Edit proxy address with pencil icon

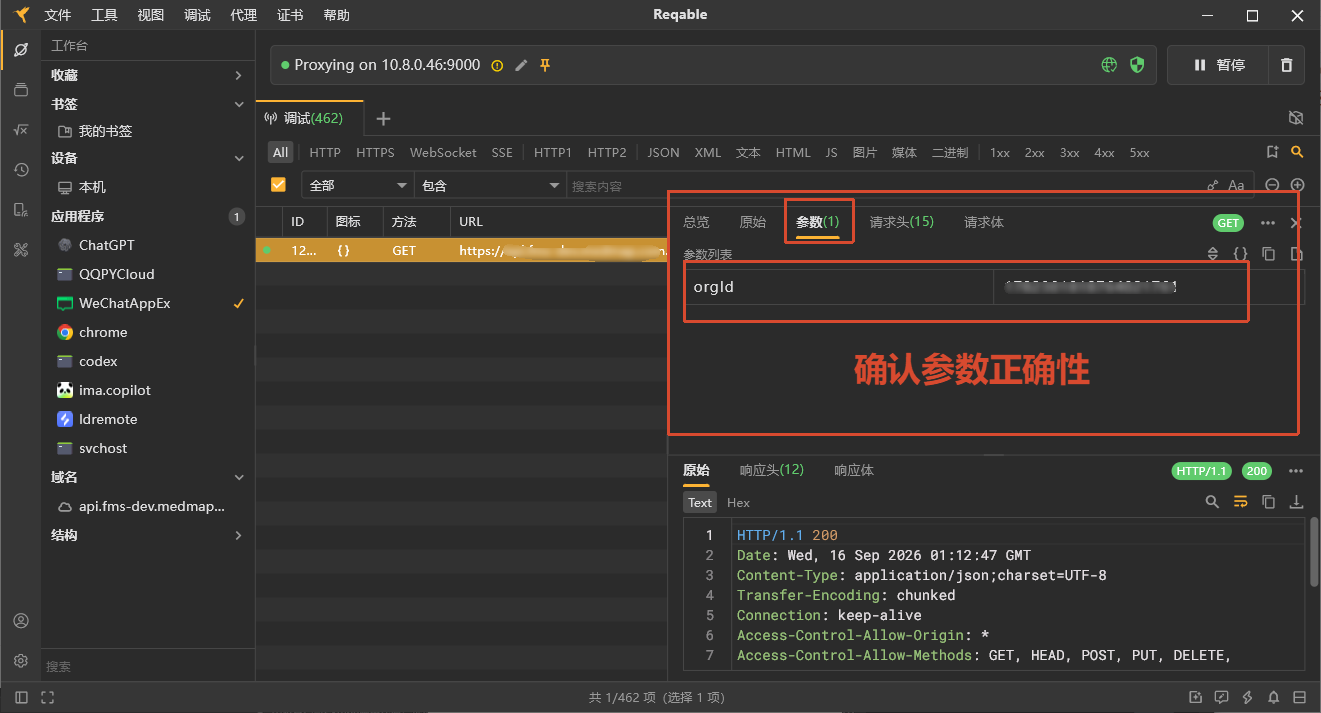coord(521,65)
